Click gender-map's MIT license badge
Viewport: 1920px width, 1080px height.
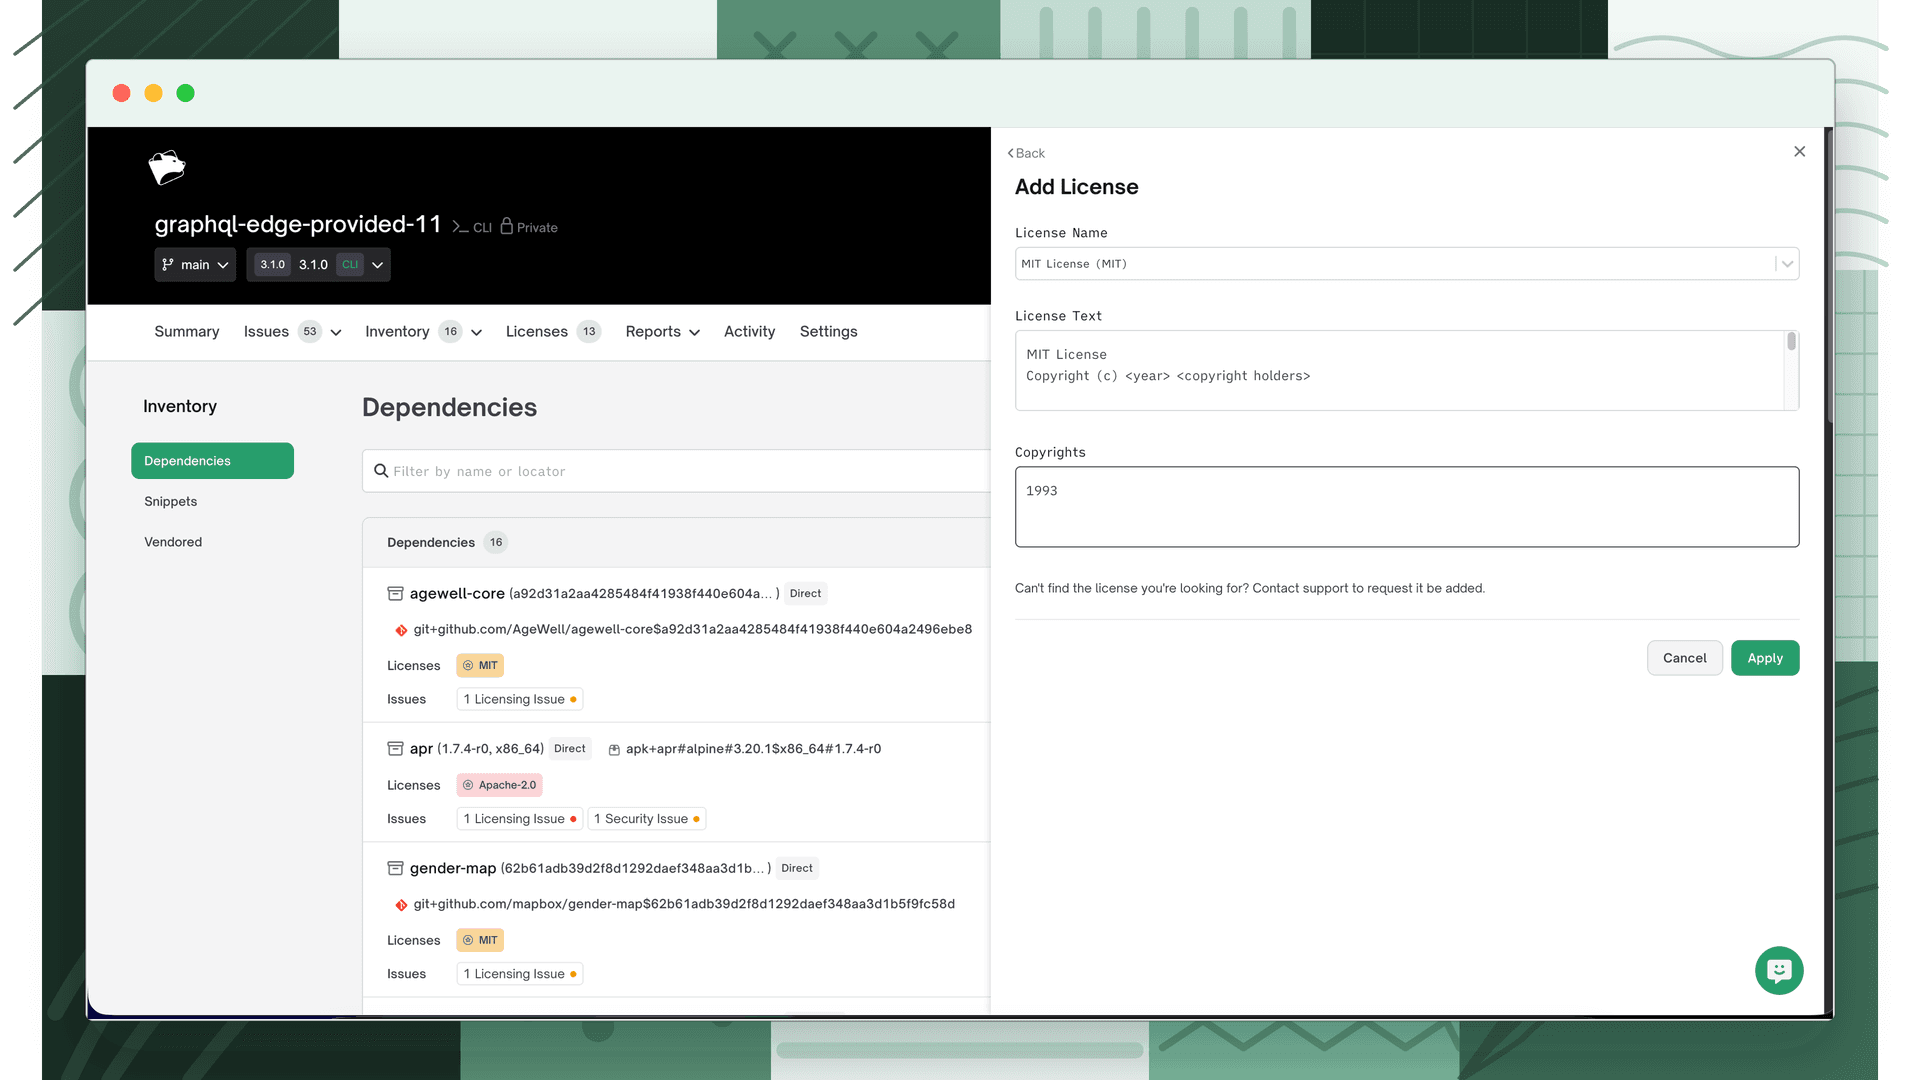point(480,941)
